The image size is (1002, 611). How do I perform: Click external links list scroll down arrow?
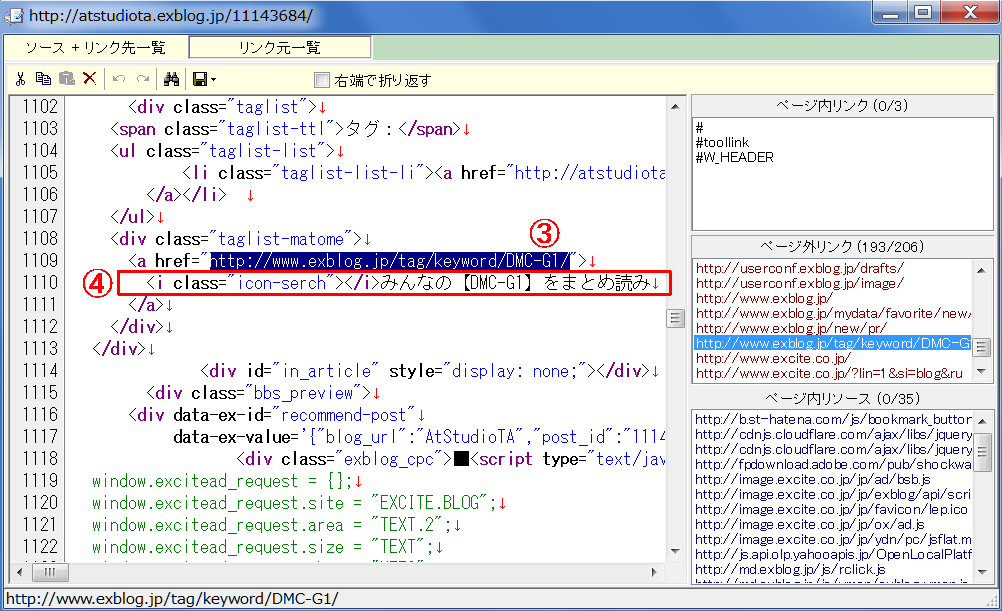[982, 371]
